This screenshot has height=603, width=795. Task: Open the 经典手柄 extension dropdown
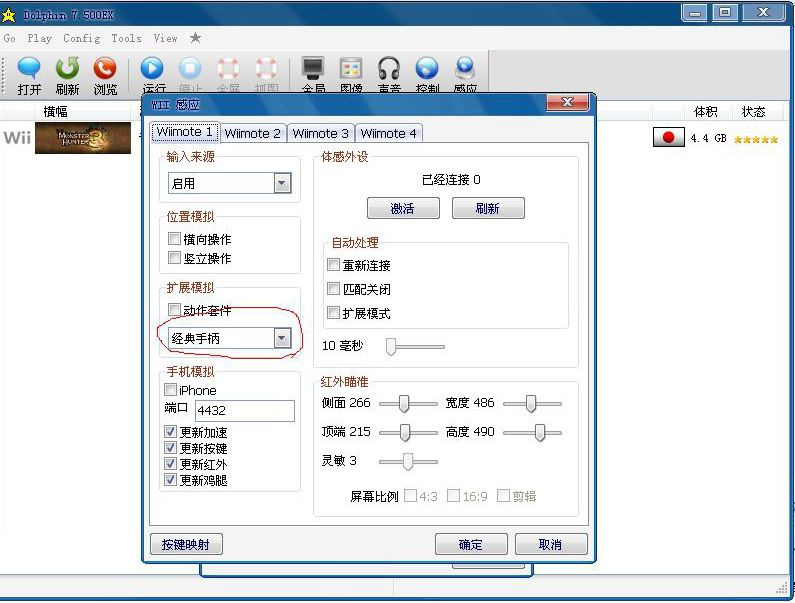point(230,338)
